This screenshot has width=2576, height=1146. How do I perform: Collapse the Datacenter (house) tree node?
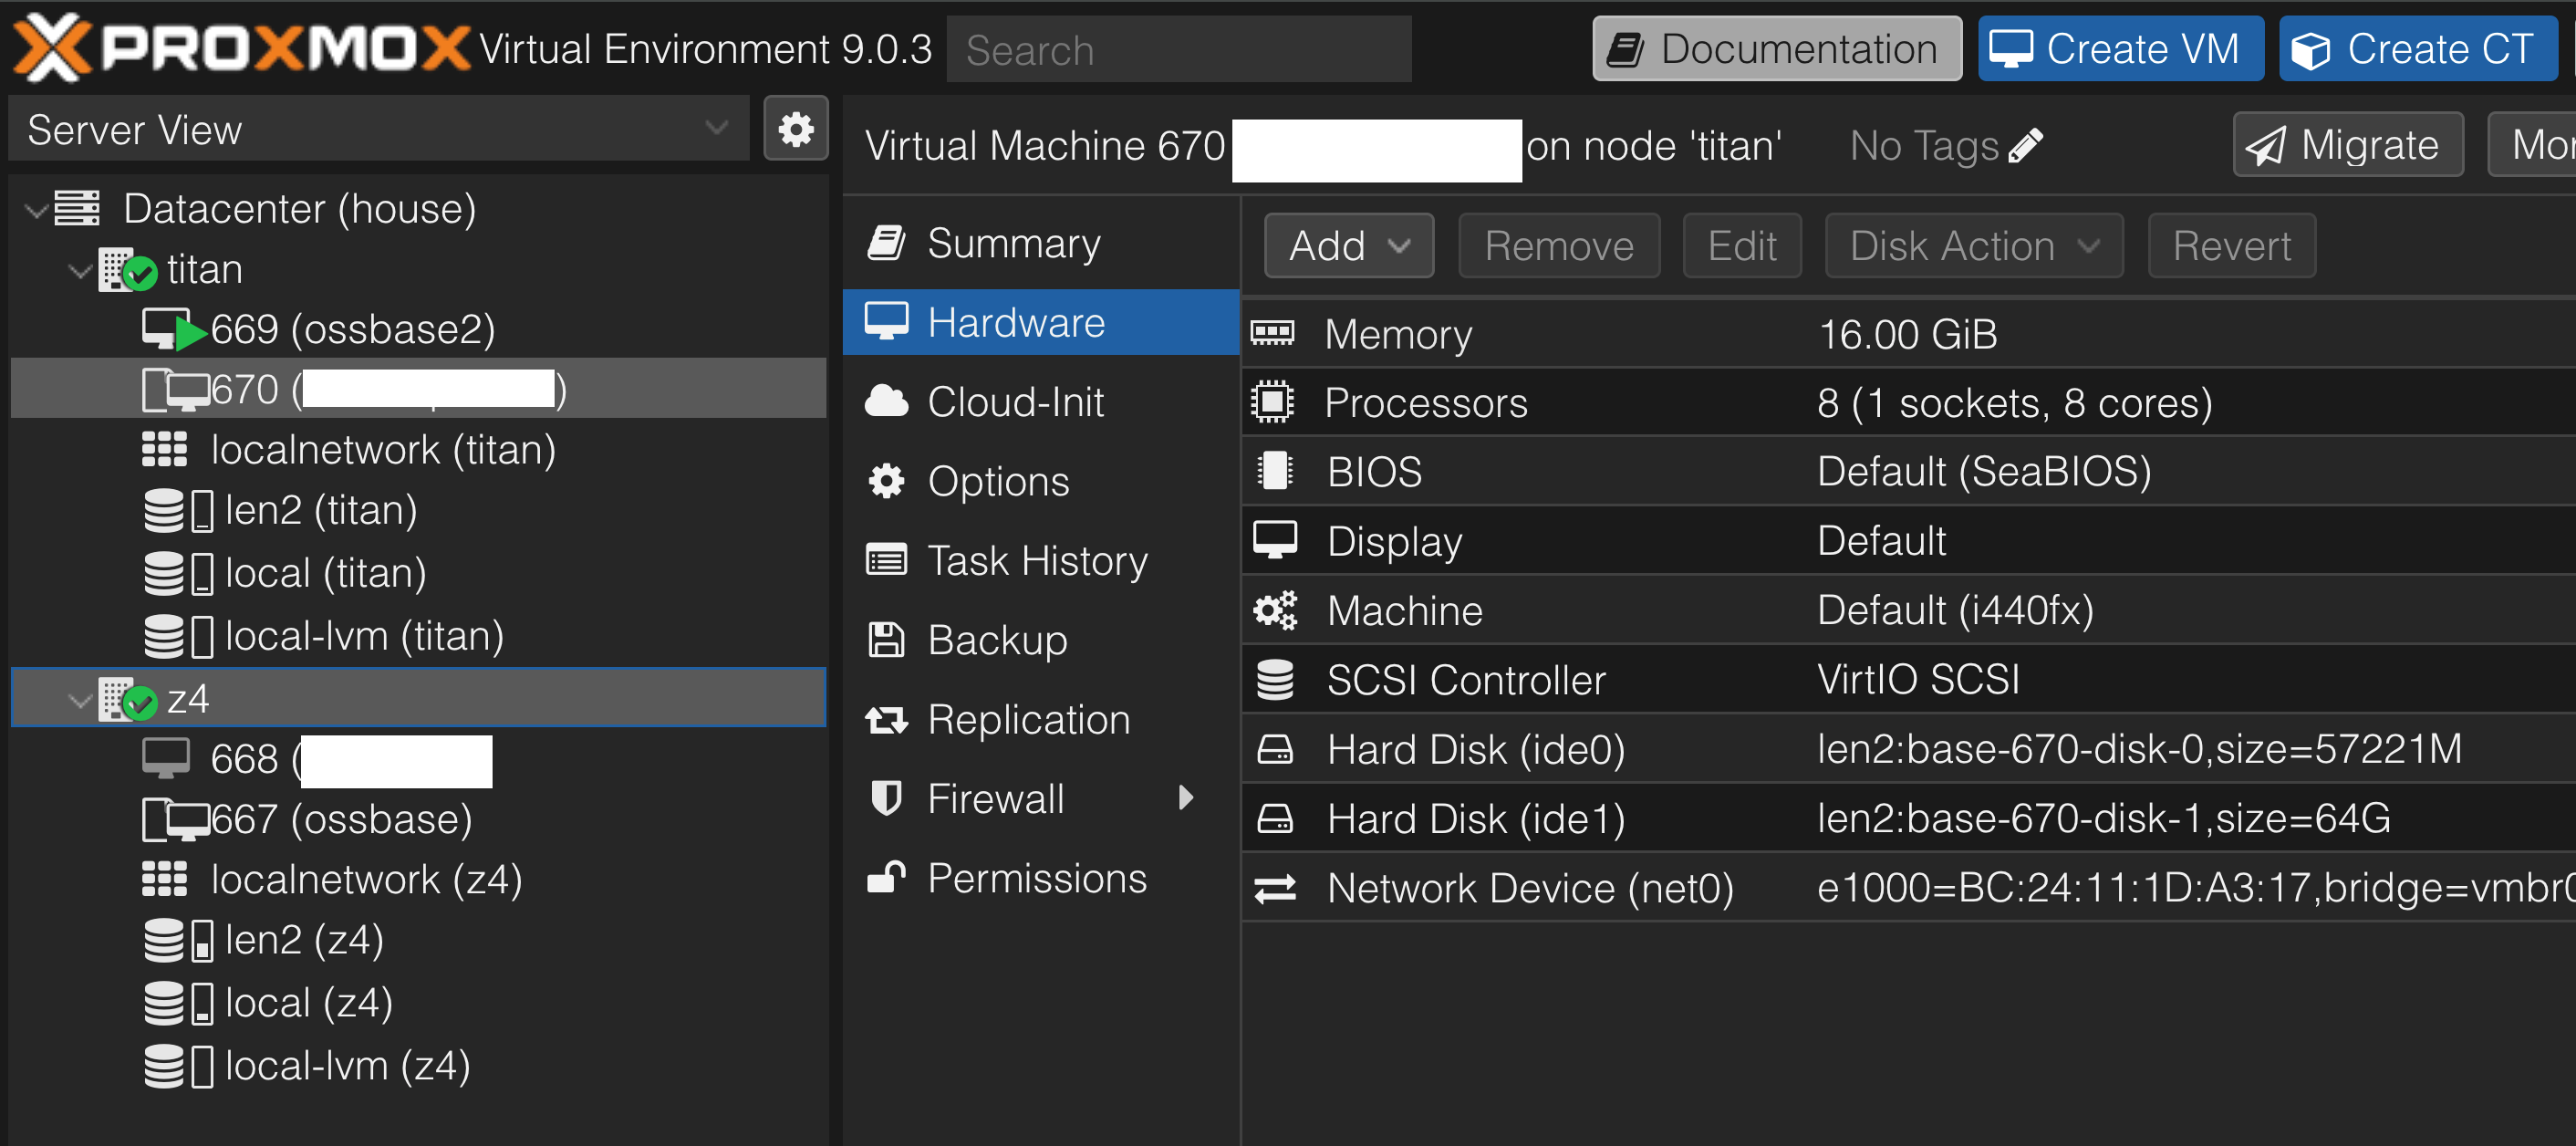tap(36, 210)
